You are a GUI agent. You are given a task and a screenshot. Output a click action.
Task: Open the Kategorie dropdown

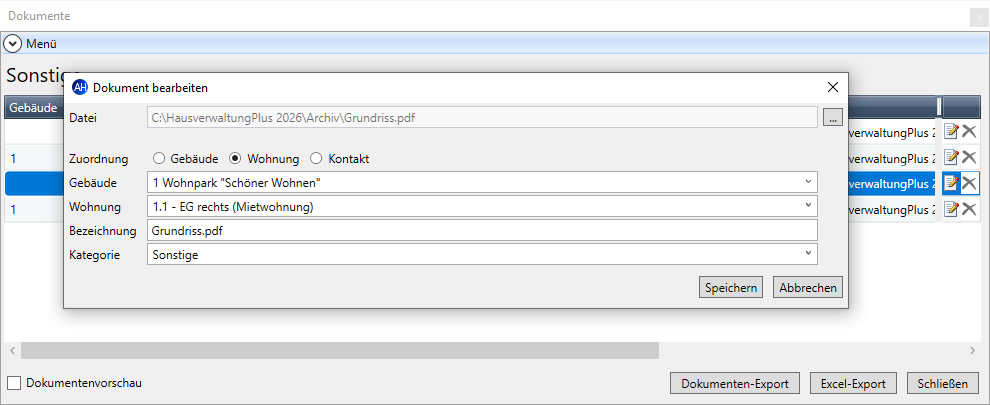pos(482,255)
